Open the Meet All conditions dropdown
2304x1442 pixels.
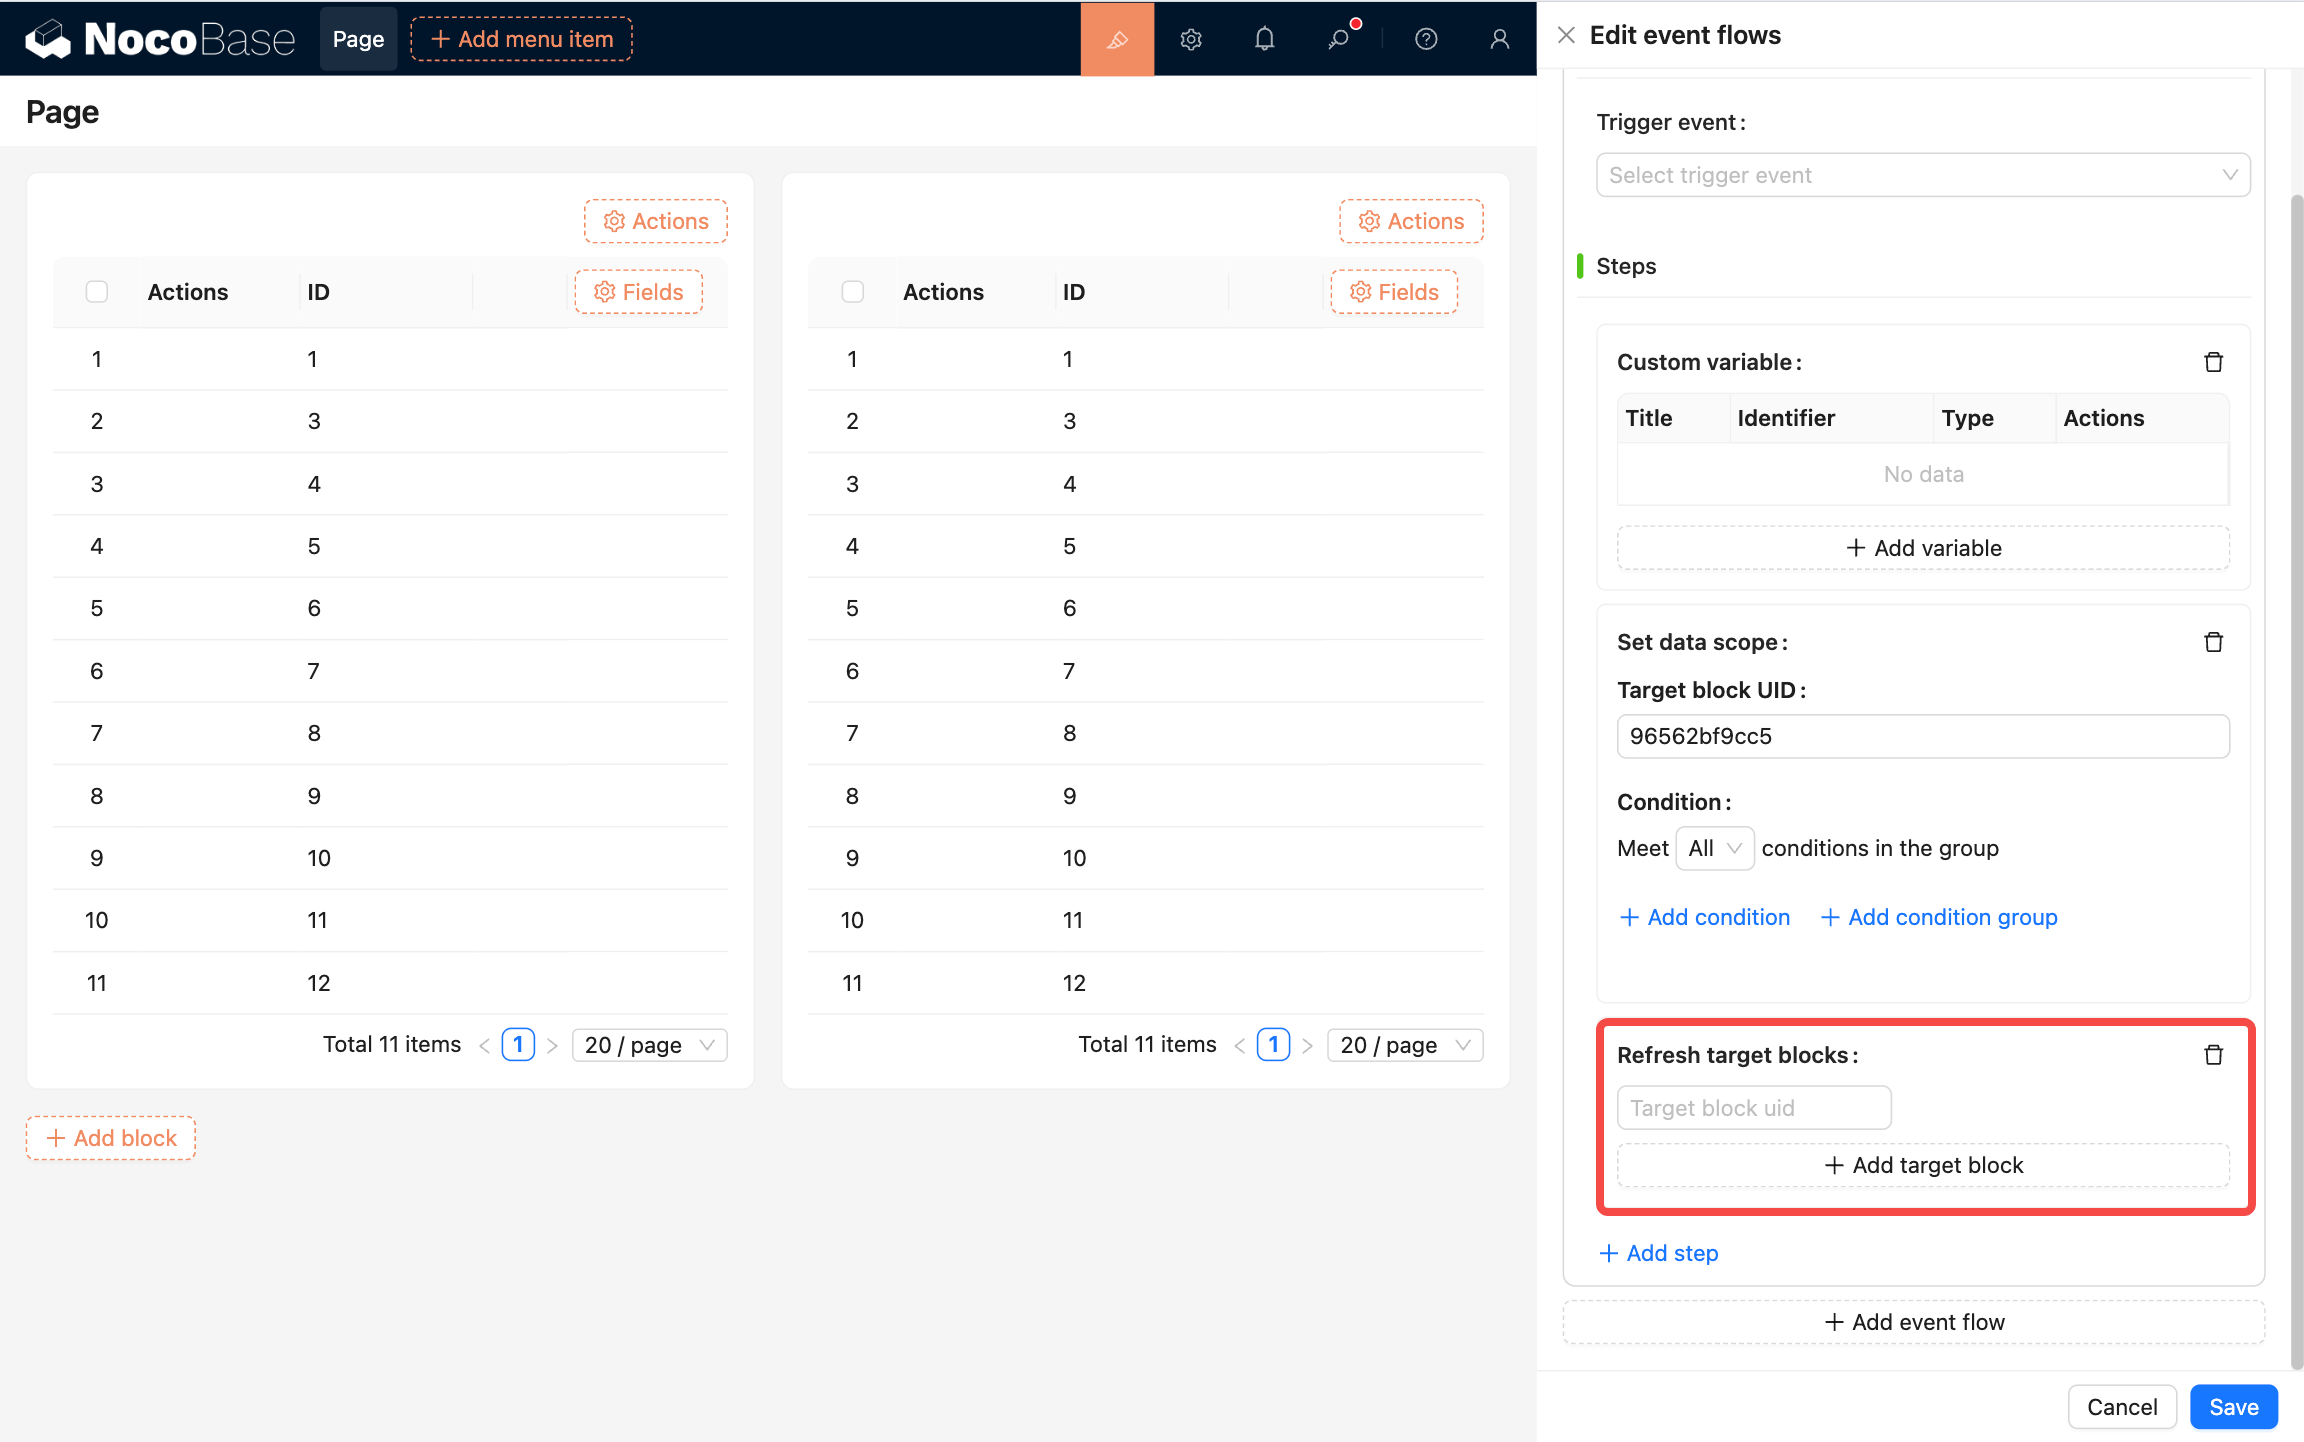click(1714, 848)
